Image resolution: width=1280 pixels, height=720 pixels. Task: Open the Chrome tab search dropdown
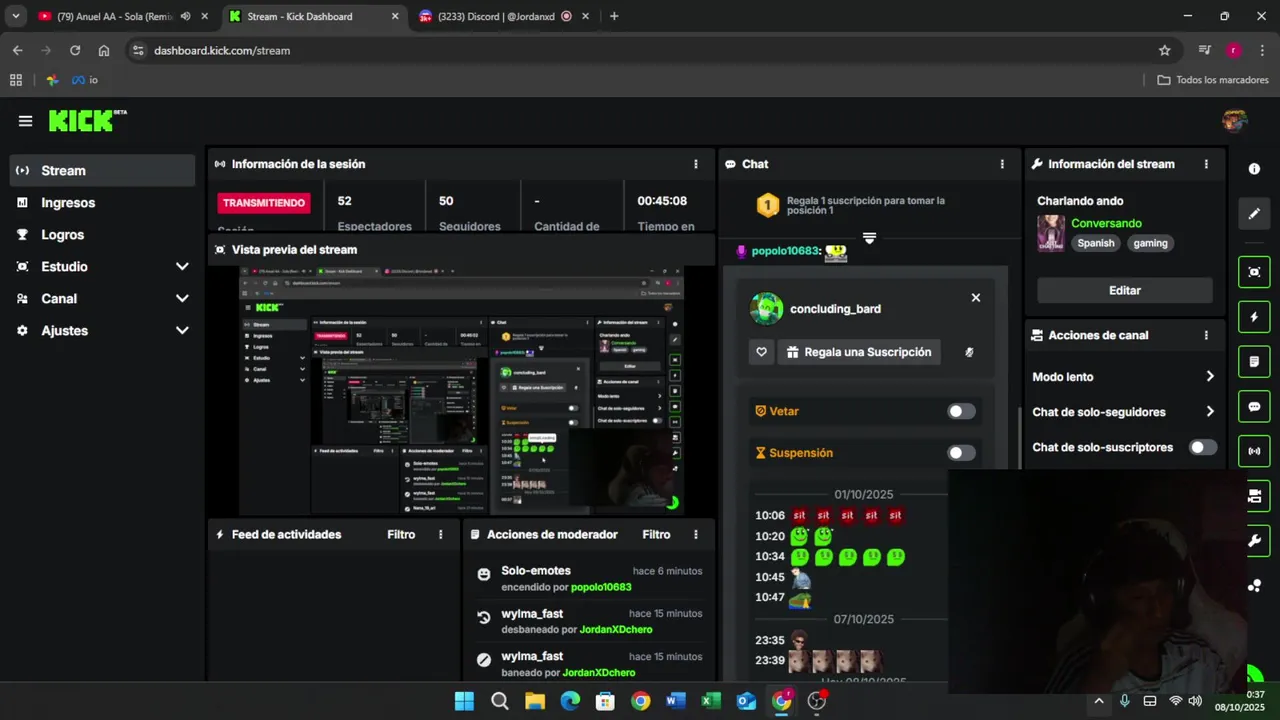[x=16, y=16]
